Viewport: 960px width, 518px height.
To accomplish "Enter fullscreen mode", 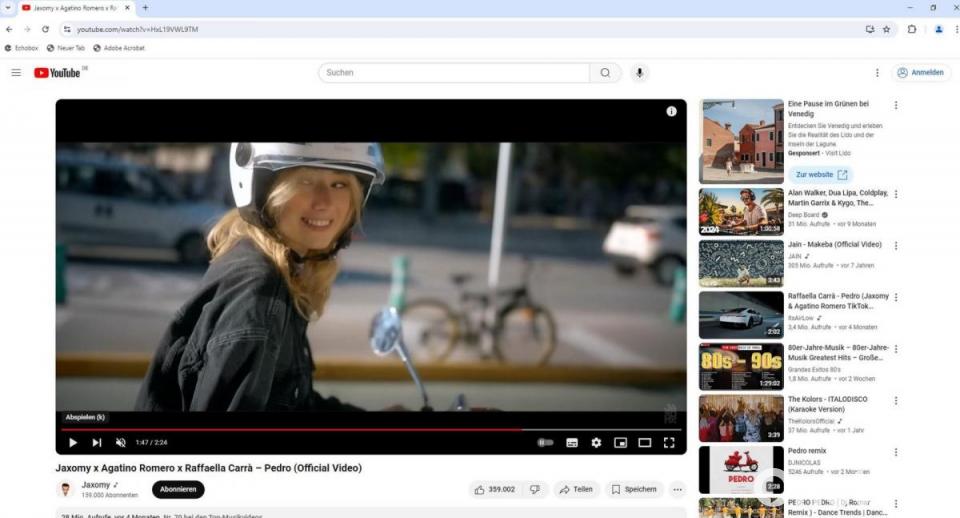I will pos(669,442).
